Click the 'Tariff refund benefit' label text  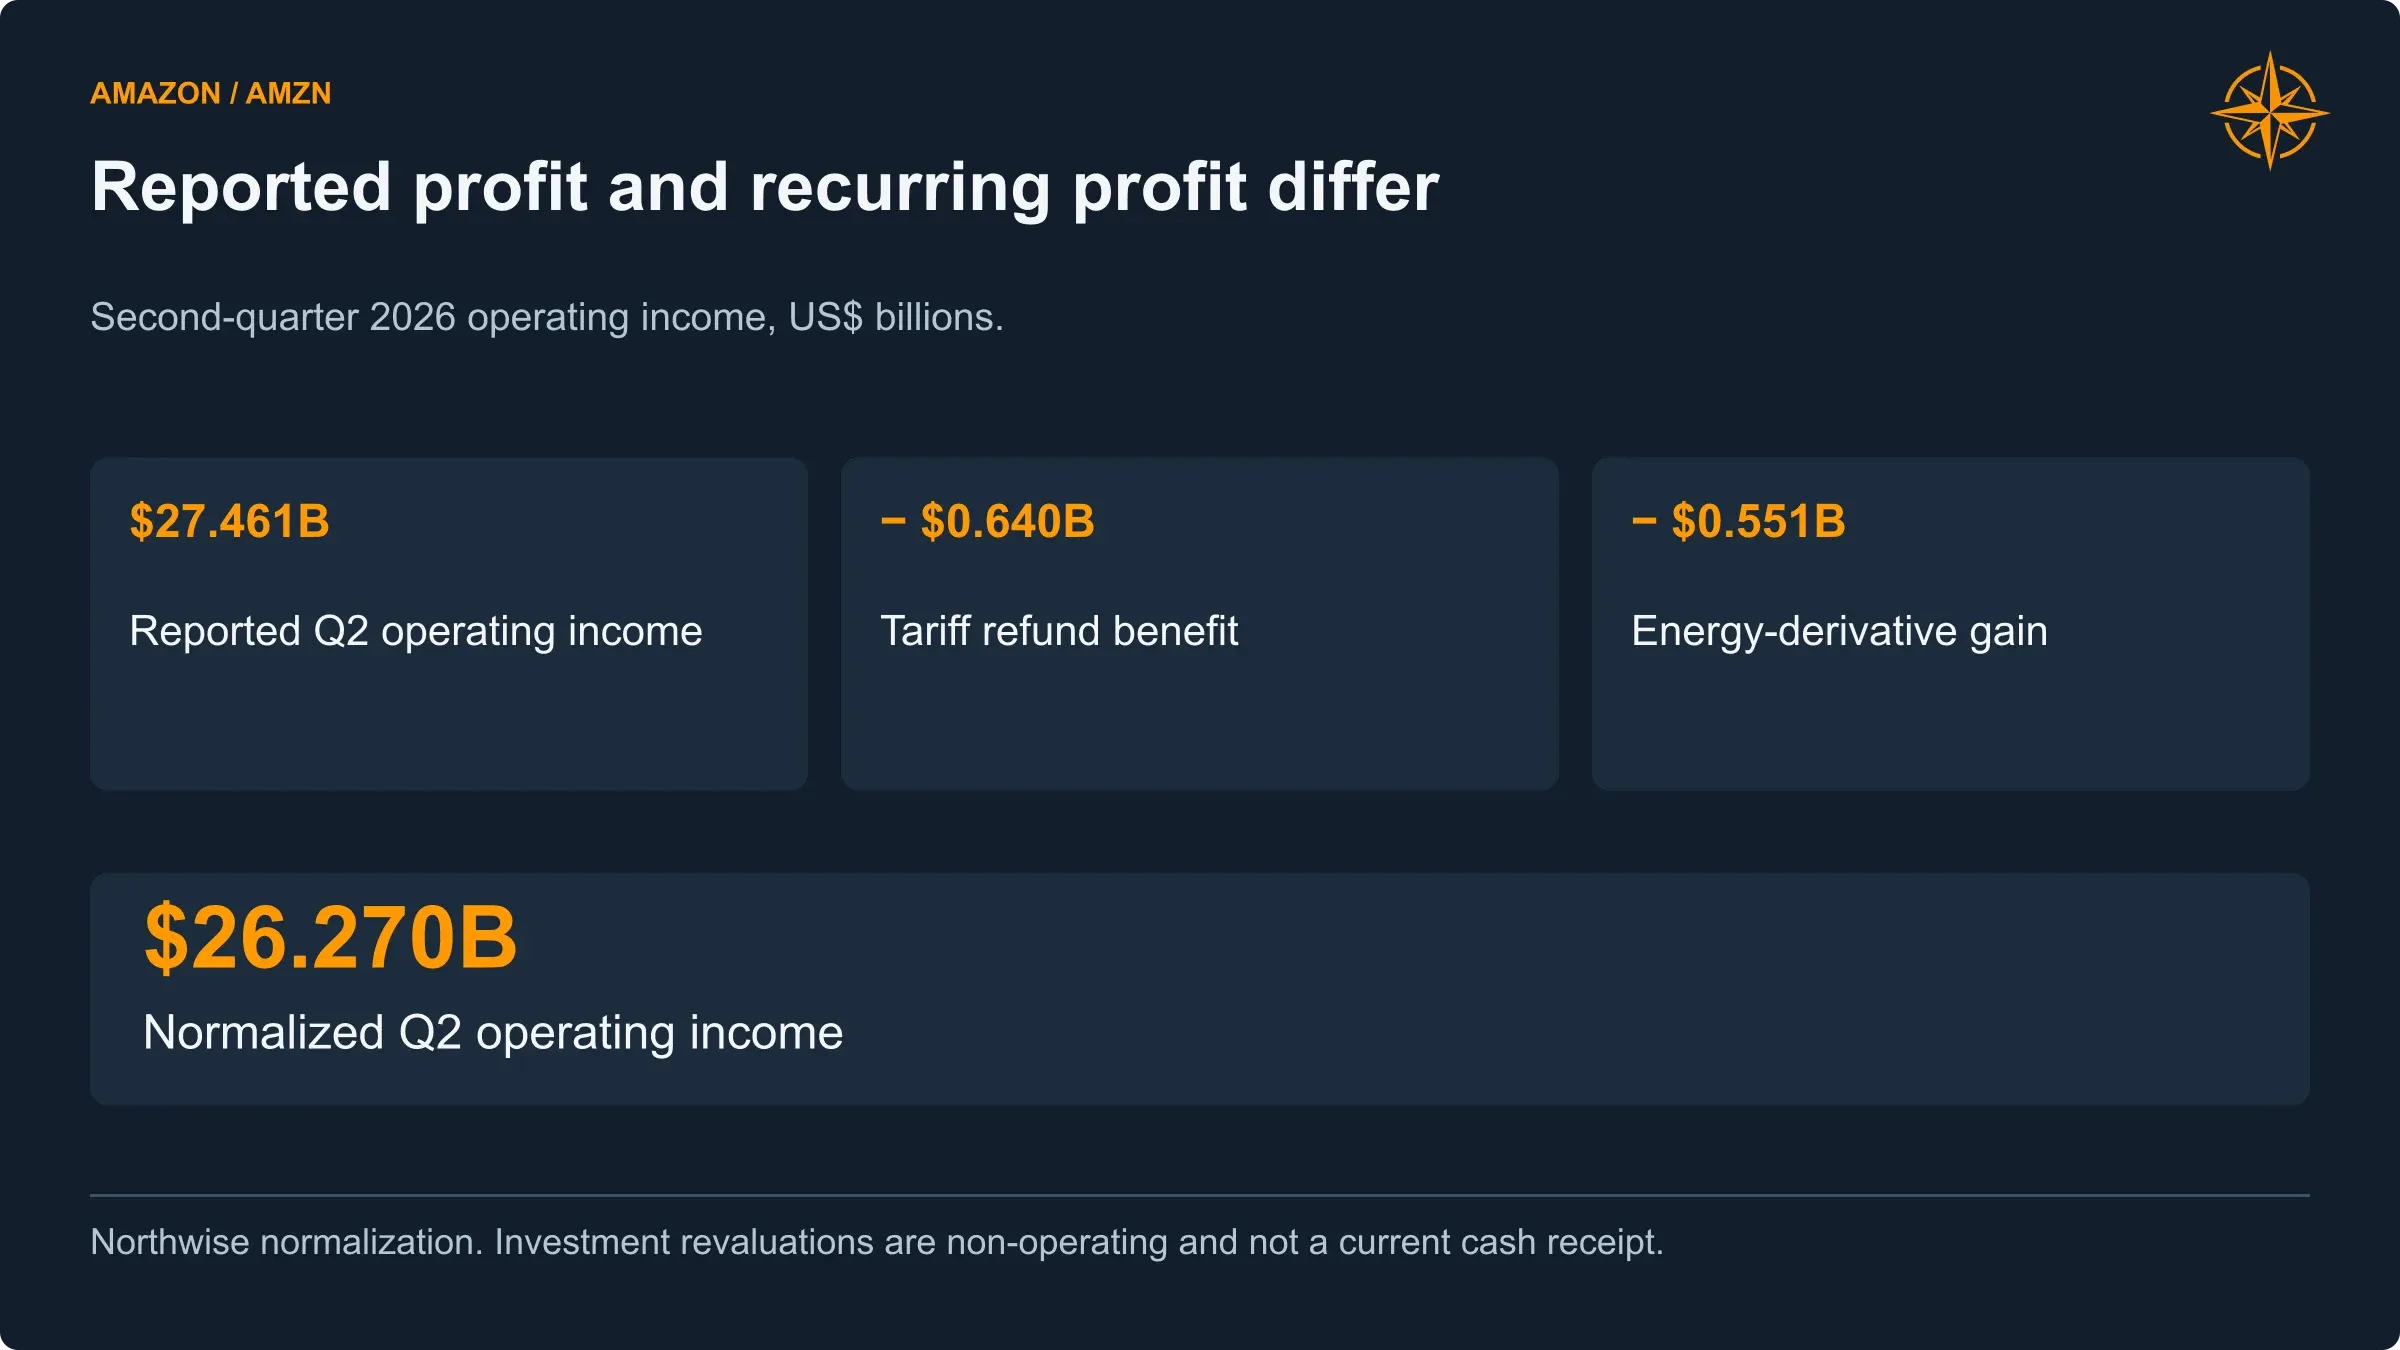(1059, 631)
